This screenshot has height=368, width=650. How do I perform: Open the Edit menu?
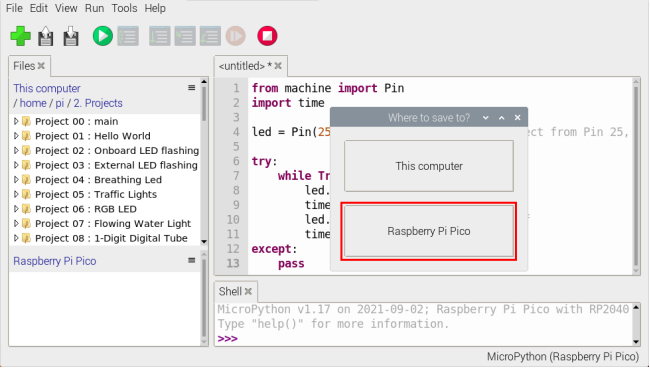(39, 8)
